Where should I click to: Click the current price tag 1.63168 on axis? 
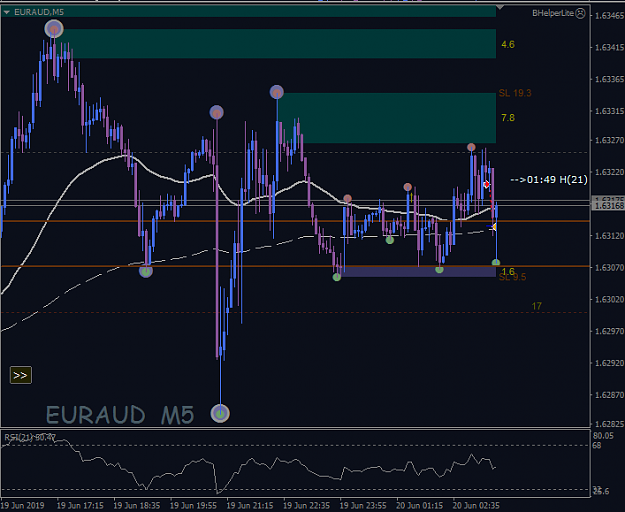point(607,206)
